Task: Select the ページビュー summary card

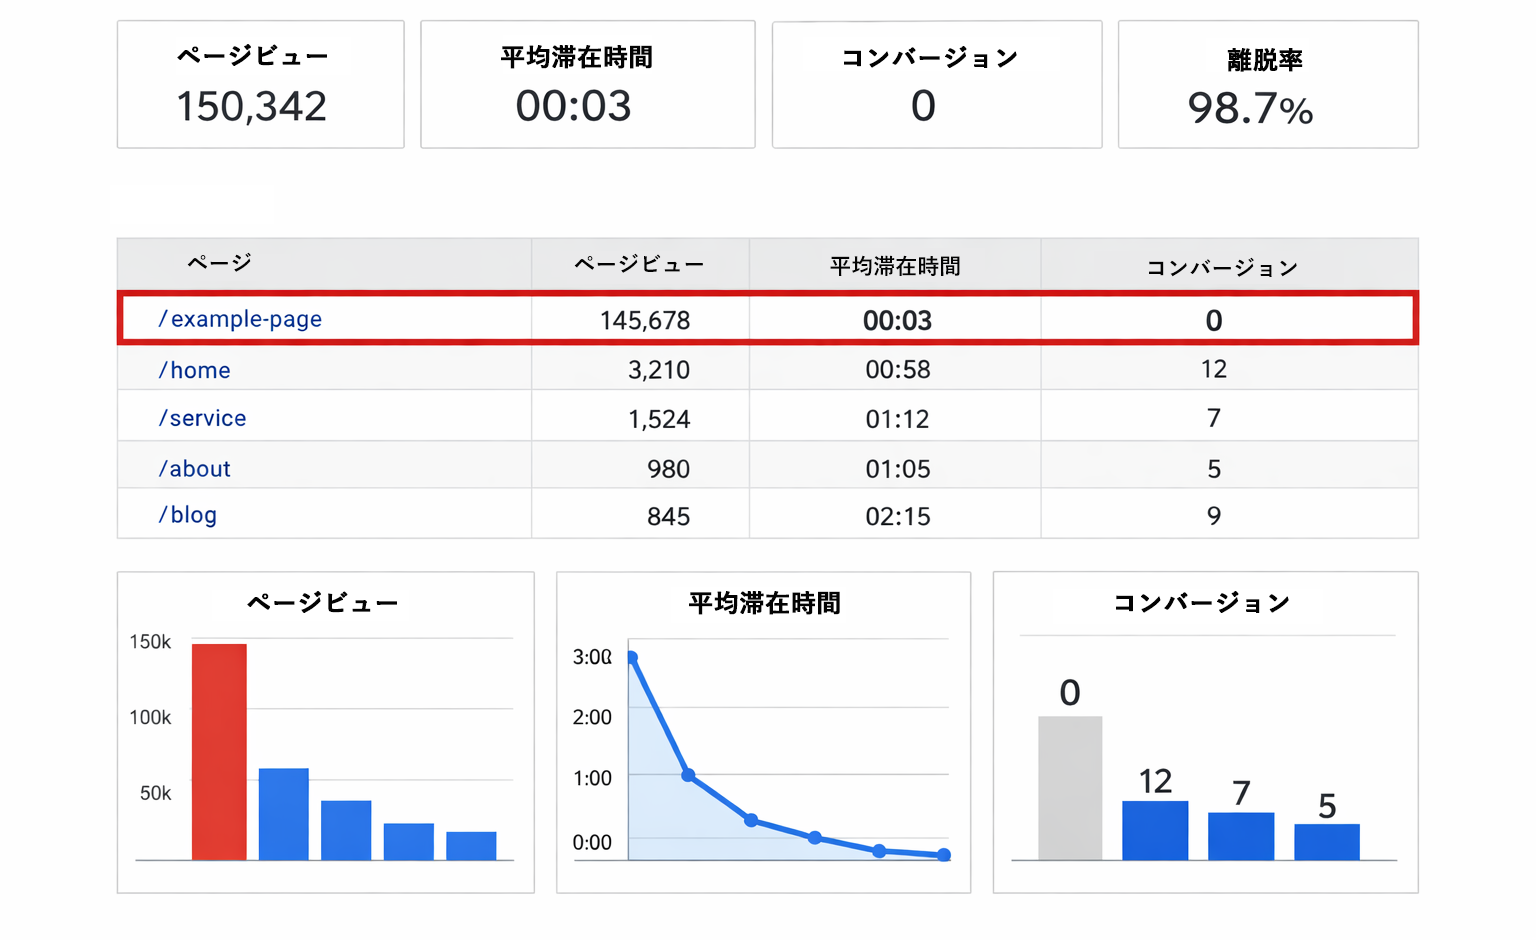Action: pyautogui.click(x=260, y=84)
